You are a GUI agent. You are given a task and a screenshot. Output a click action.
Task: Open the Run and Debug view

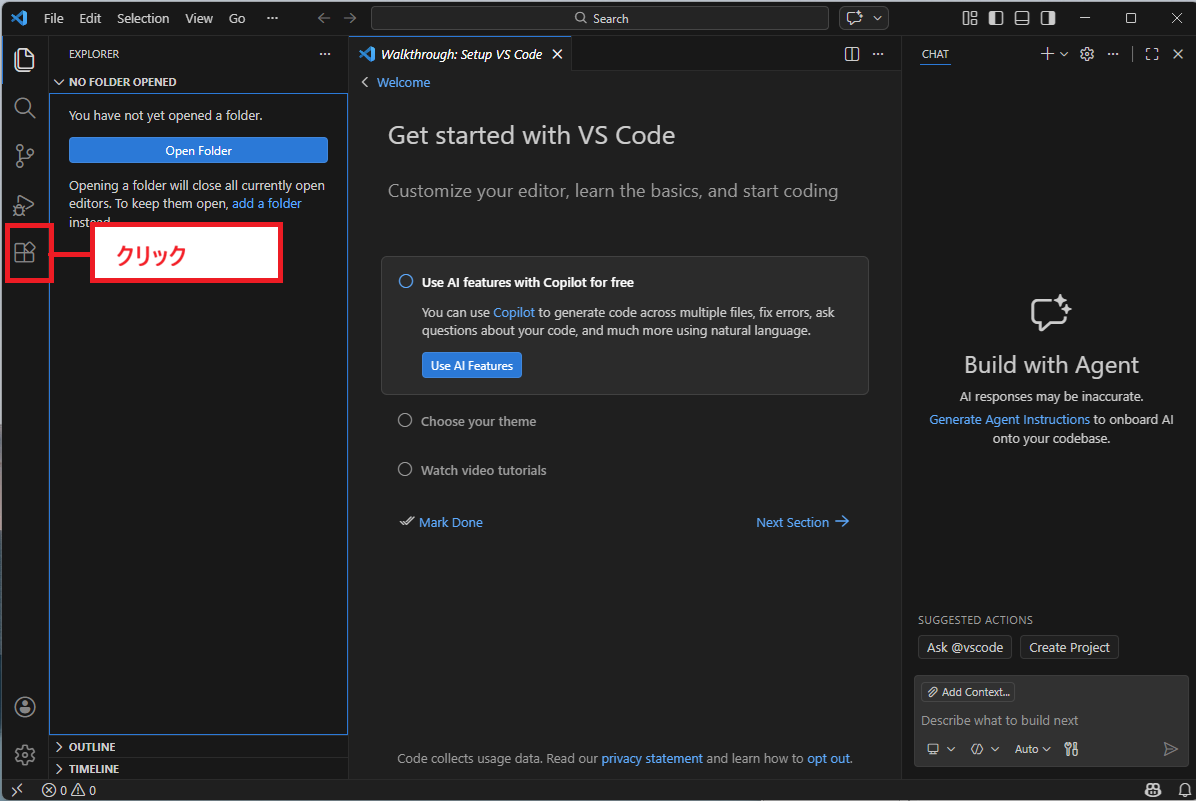point(25,205)
